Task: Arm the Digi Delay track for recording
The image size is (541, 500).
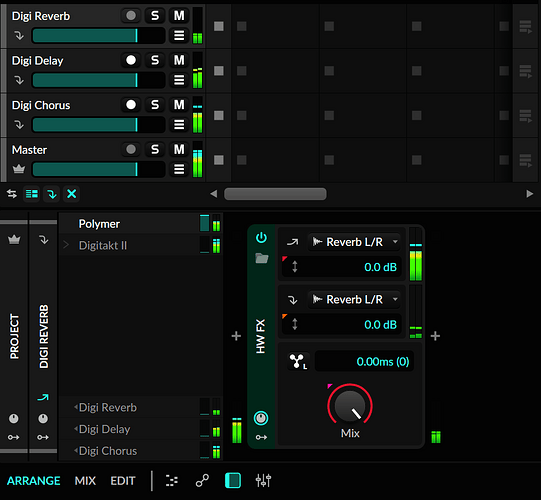Action: [x=131, y=60]
